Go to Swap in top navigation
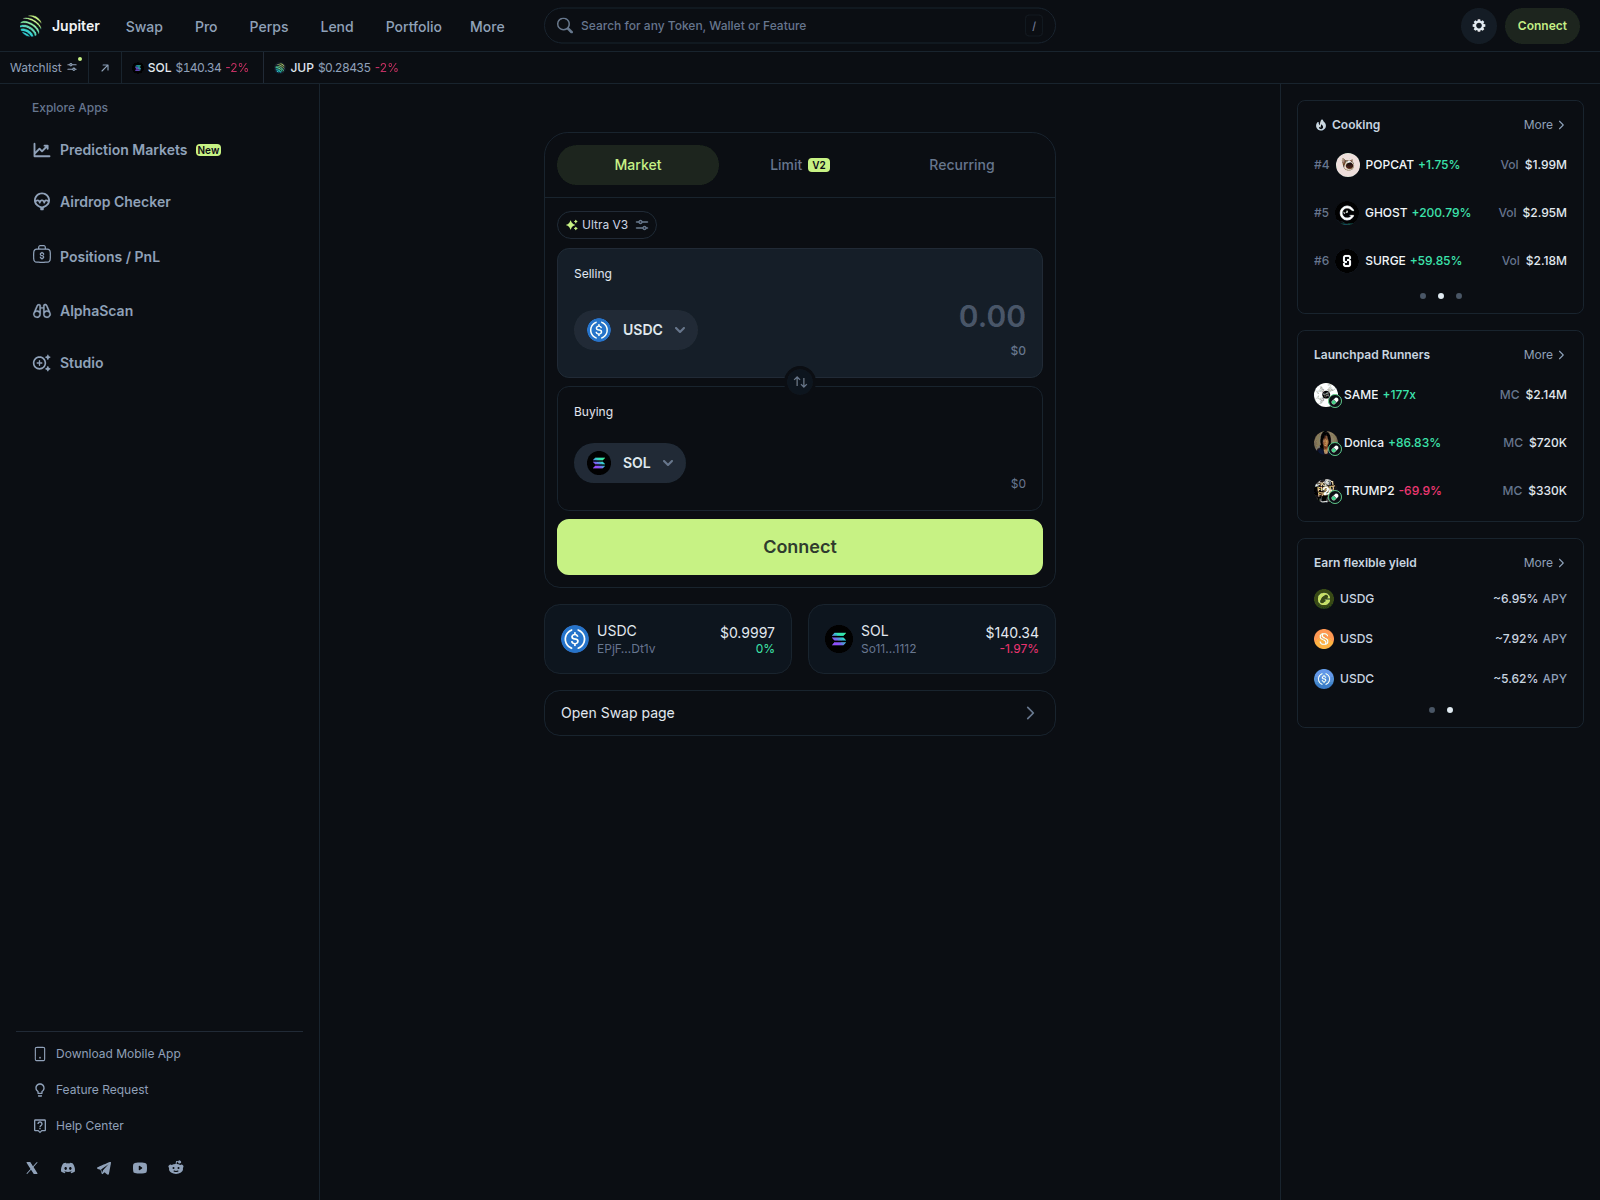 pyautogui.click(x=144, y=27)
